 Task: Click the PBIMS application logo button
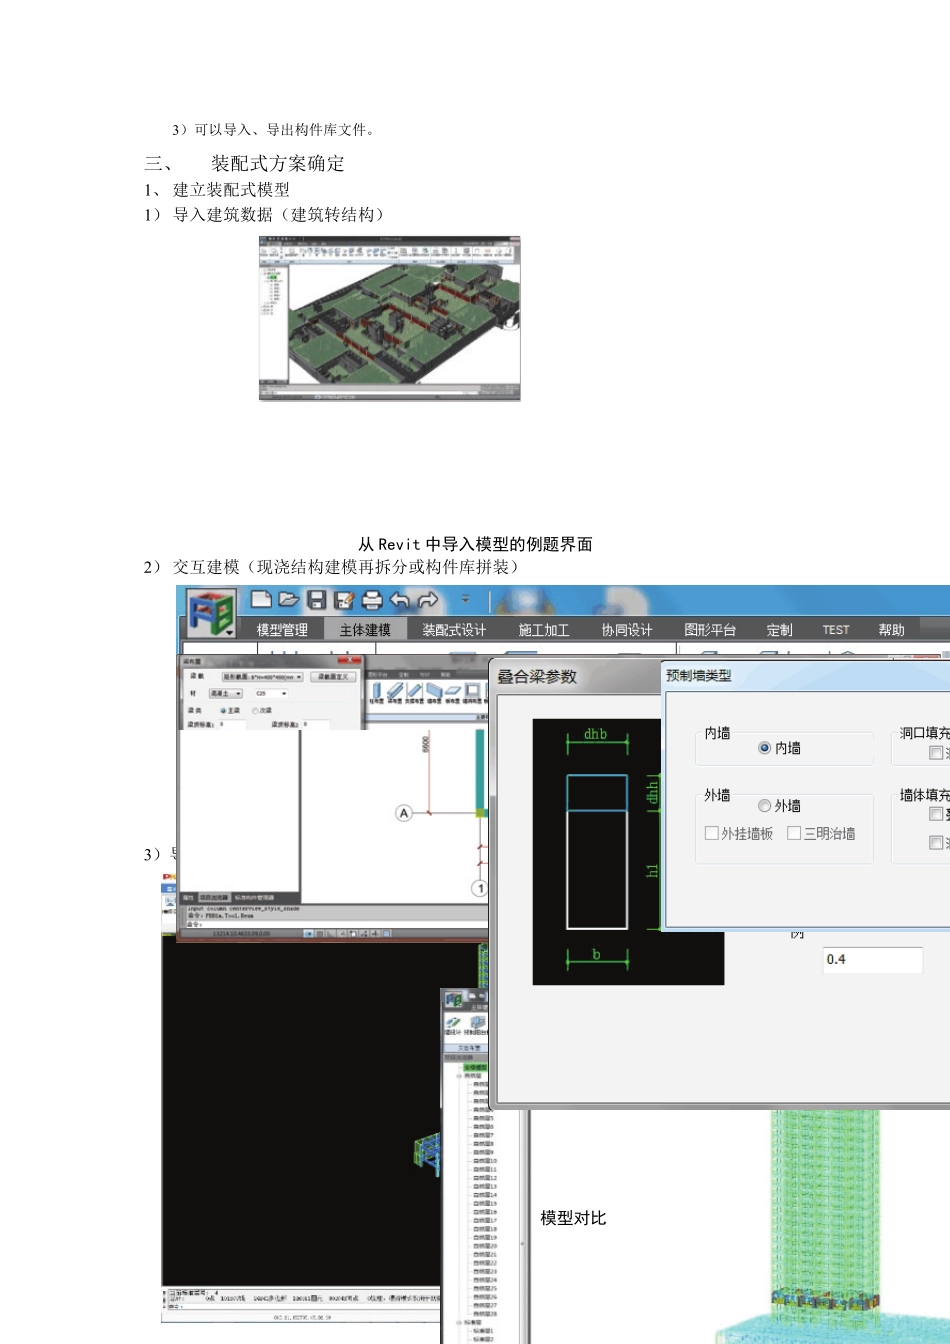click(x=210, y=612)
